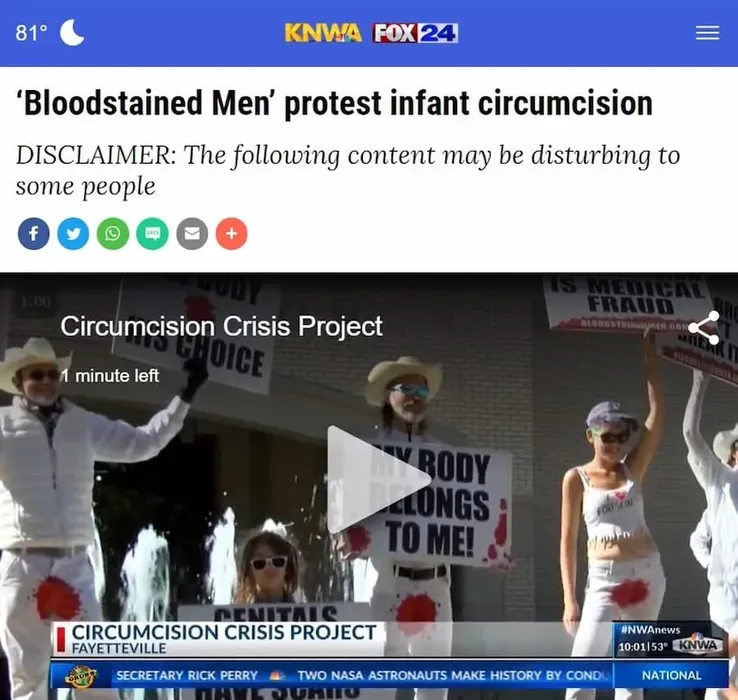Click the video title Circumcision Crisis Project
The image size is (738, 700).
point(221,326)
